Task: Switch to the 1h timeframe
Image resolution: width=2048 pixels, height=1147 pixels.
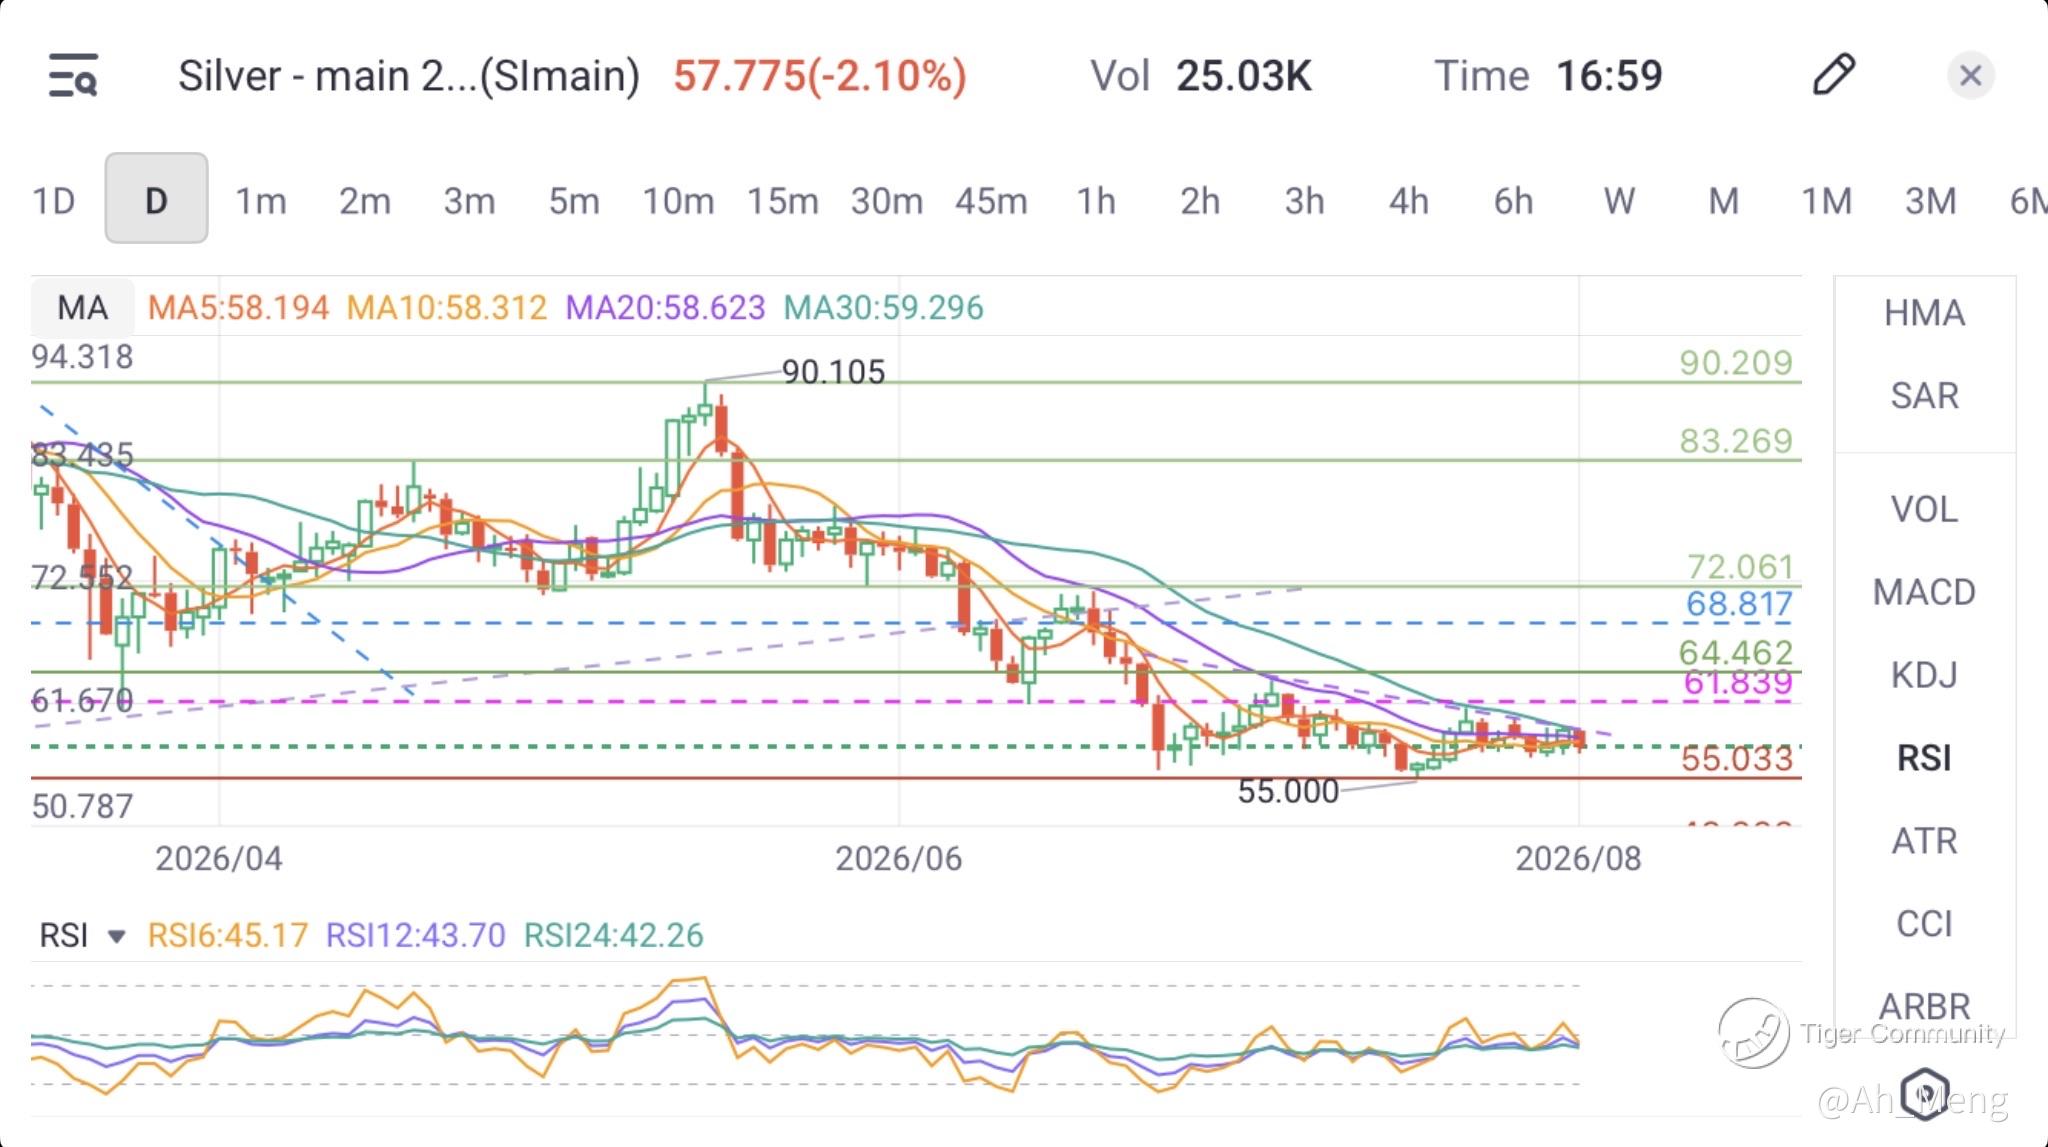Action: (x=1096, y=201)
